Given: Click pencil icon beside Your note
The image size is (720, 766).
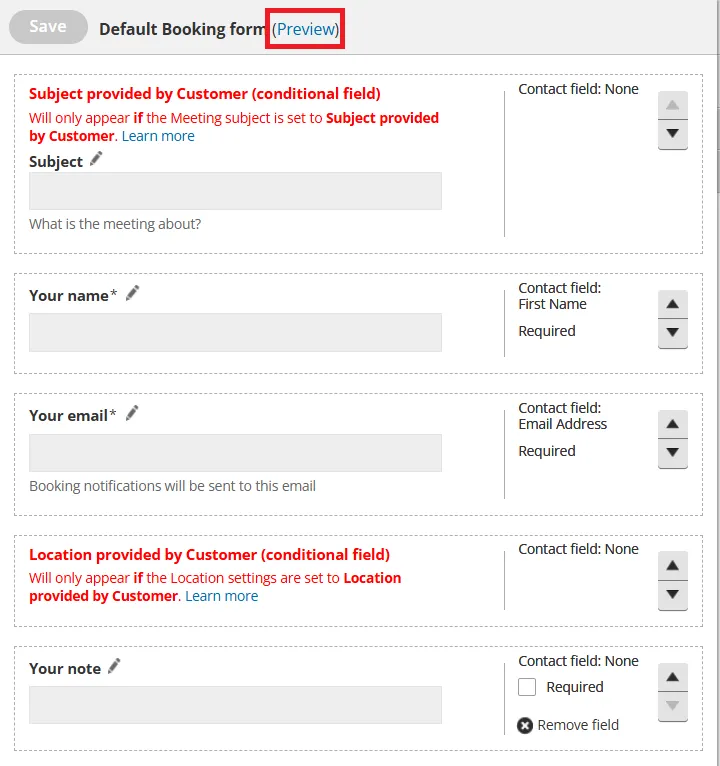Looking at the screenshot, I should (114, 666).
